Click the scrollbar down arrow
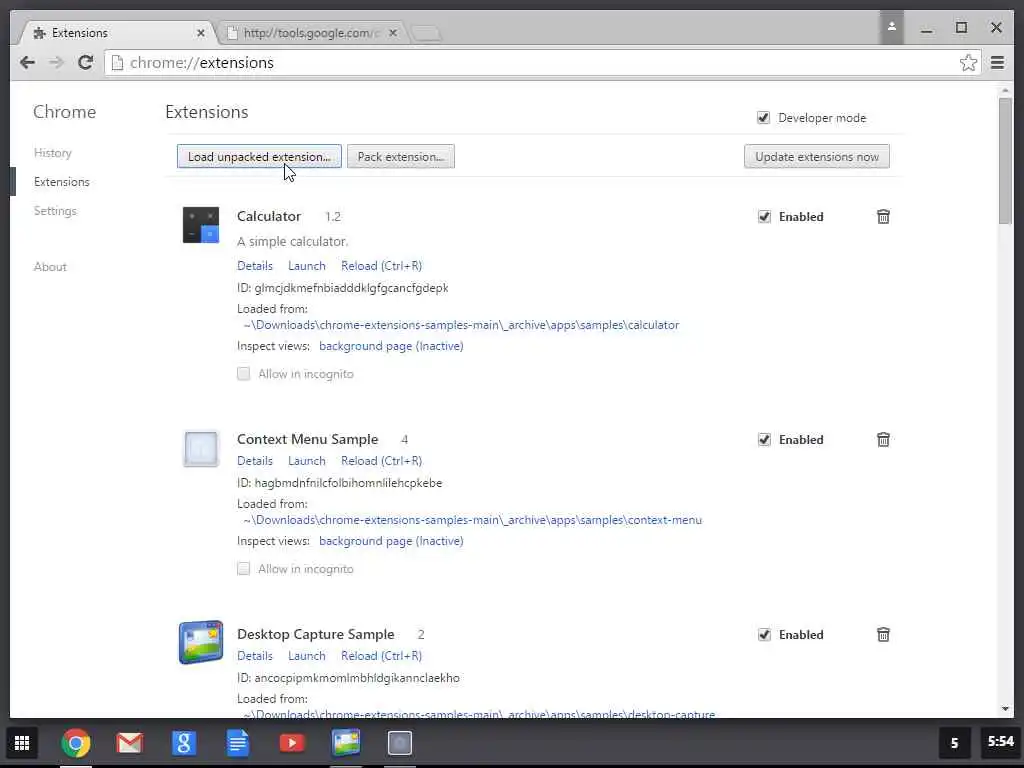The height and width of the screenshot is (768, 1024). click(1005, 709)
